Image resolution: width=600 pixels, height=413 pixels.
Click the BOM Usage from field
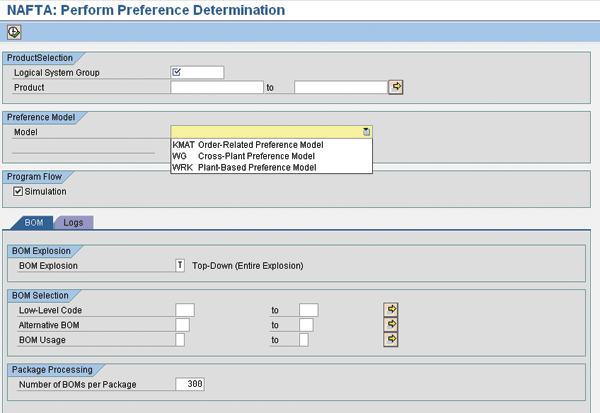[x=180, y=340]
